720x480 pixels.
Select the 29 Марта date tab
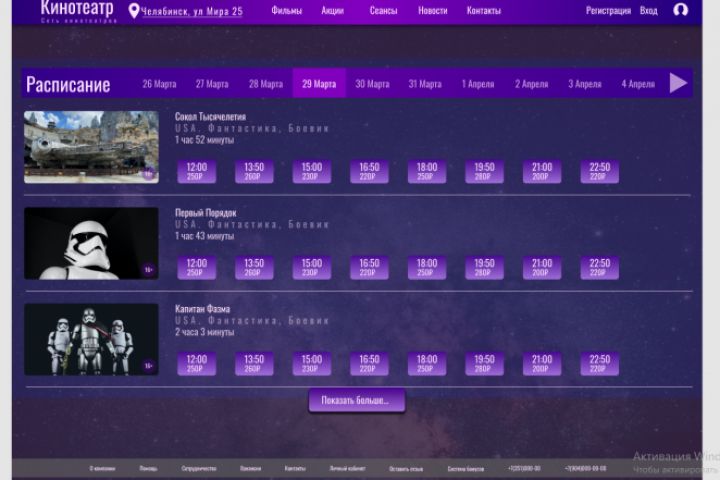pos(319,83)
